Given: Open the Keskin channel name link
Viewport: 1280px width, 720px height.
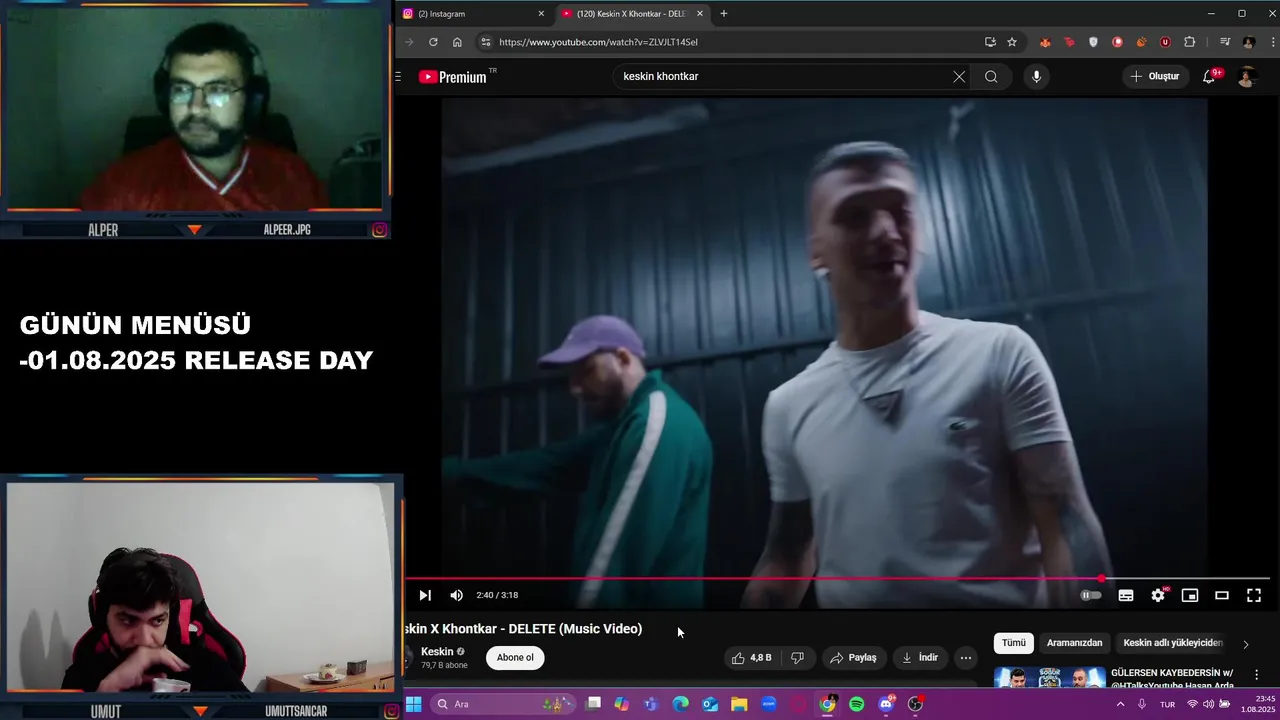Looking at the screenshot, I should point(437,652).
